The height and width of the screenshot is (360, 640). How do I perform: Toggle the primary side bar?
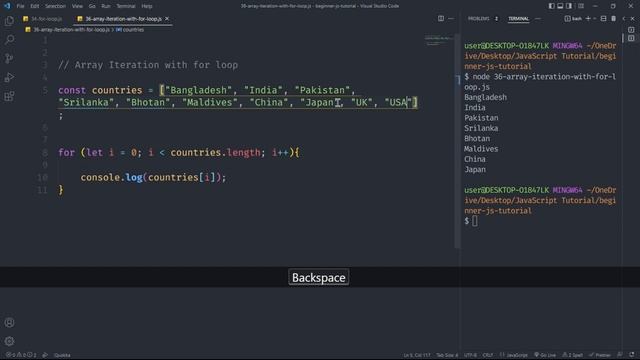pyautogui.click(x=551, y=6)
